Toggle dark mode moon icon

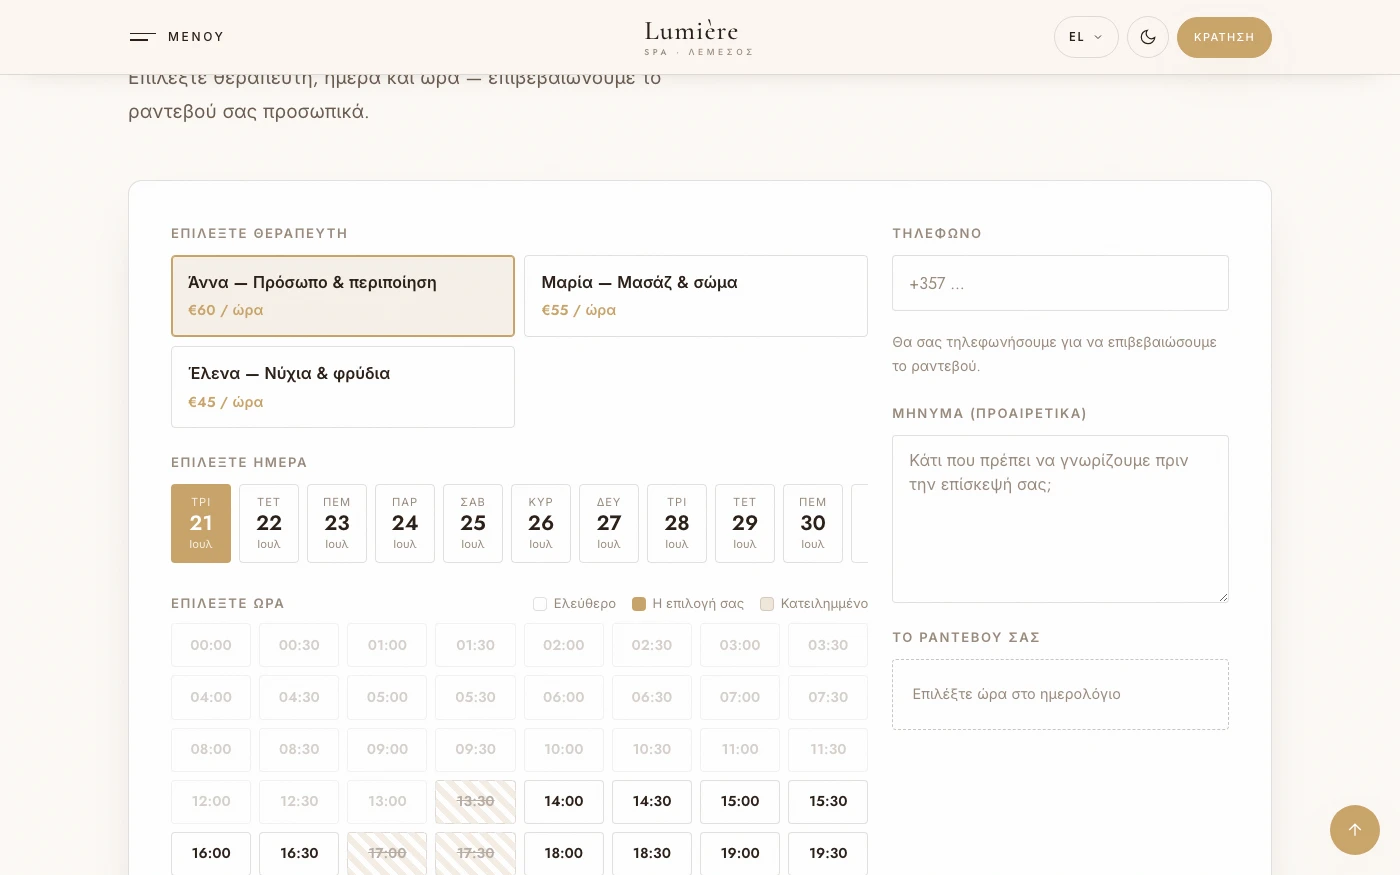click(1148, 37)
